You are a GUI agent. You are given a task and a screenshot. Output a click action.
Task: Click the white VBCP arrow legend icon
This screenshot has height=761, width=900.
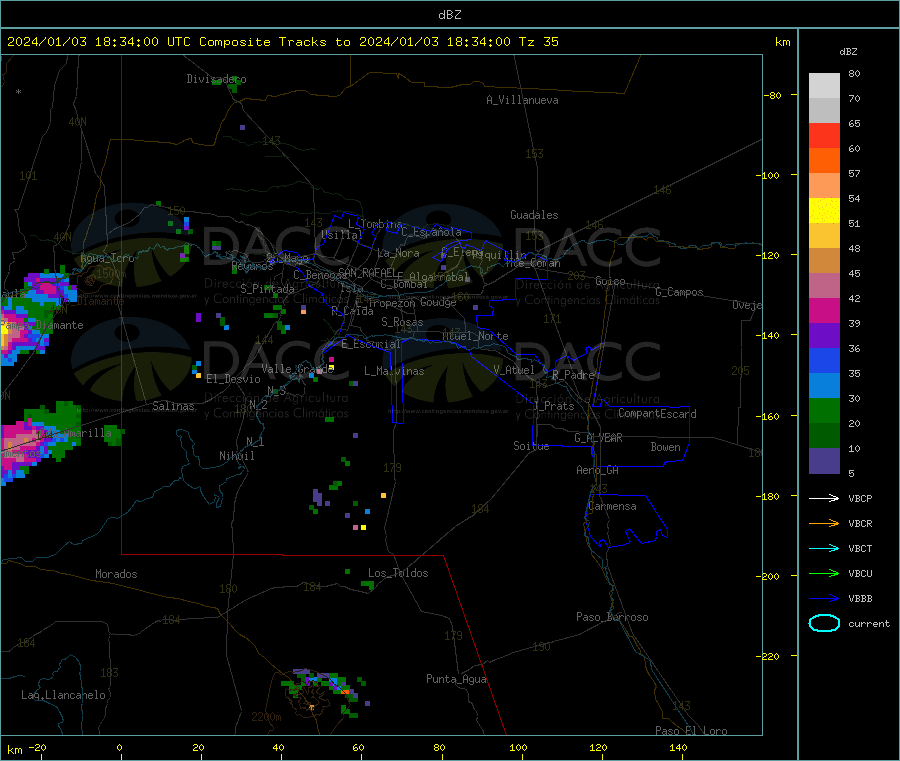click(x=824, y=498)
